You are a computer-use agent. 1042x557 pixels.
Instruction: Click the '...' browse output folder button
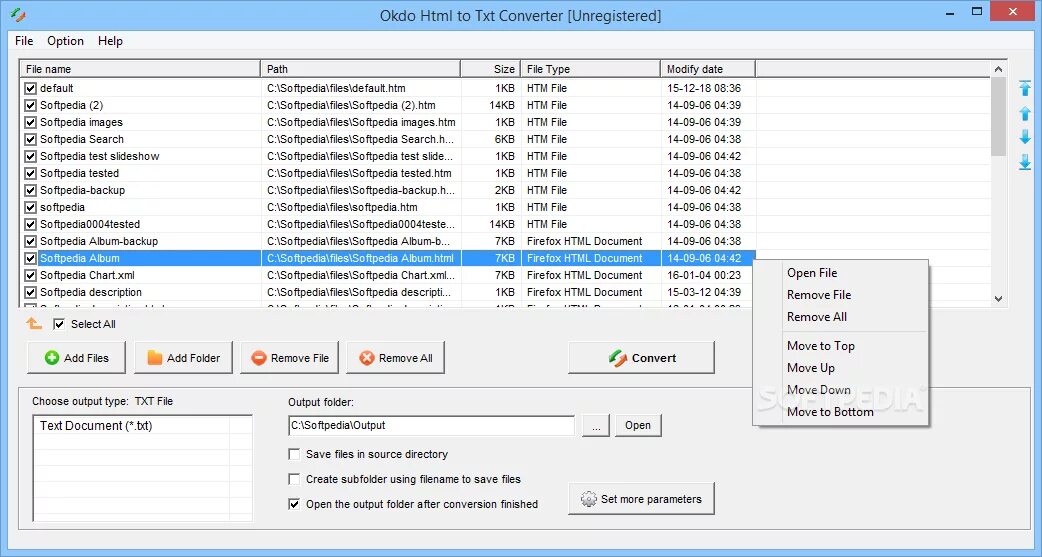click(x=596, y=425)
